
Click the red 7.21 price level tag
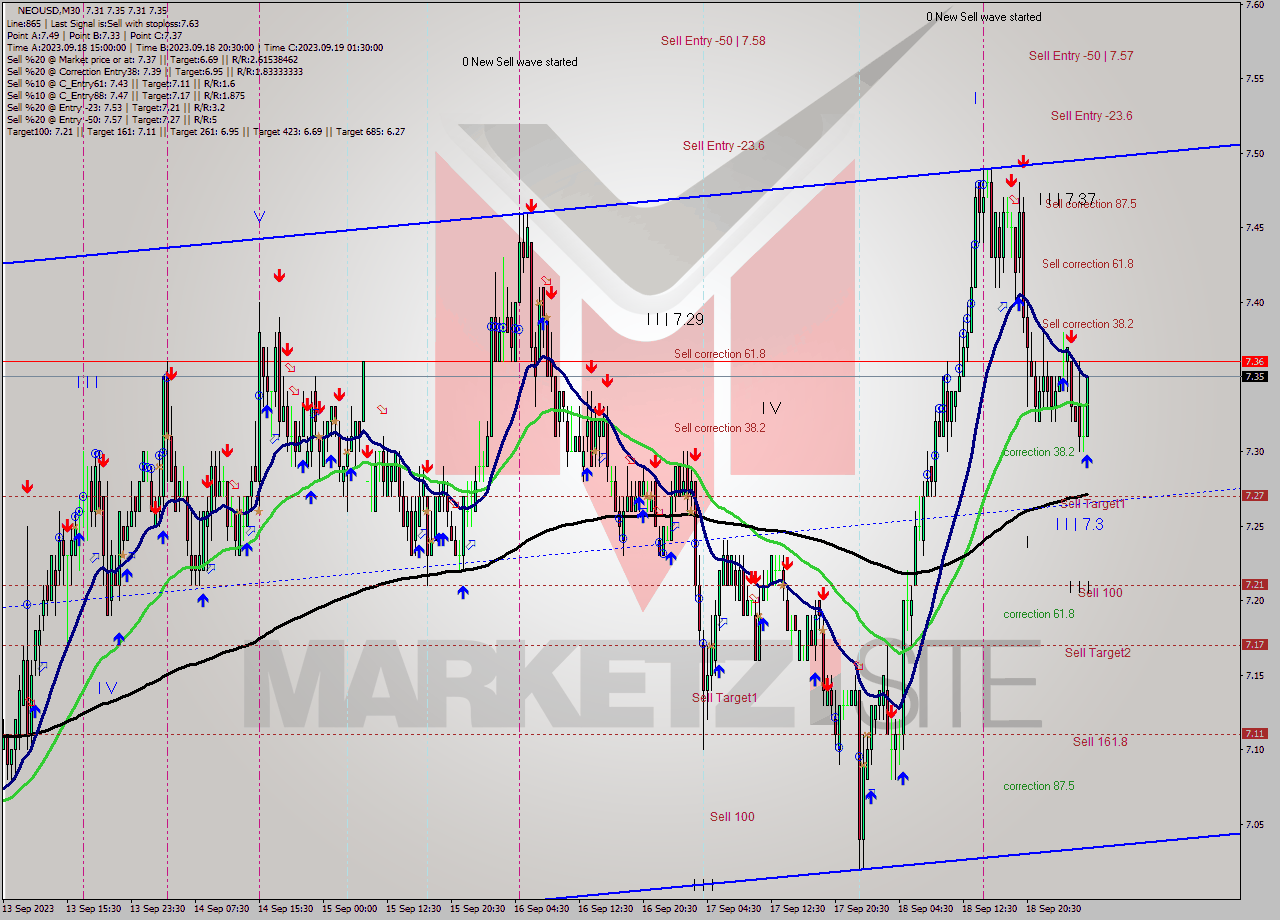pyautogui.click(x=1255, y=585)
